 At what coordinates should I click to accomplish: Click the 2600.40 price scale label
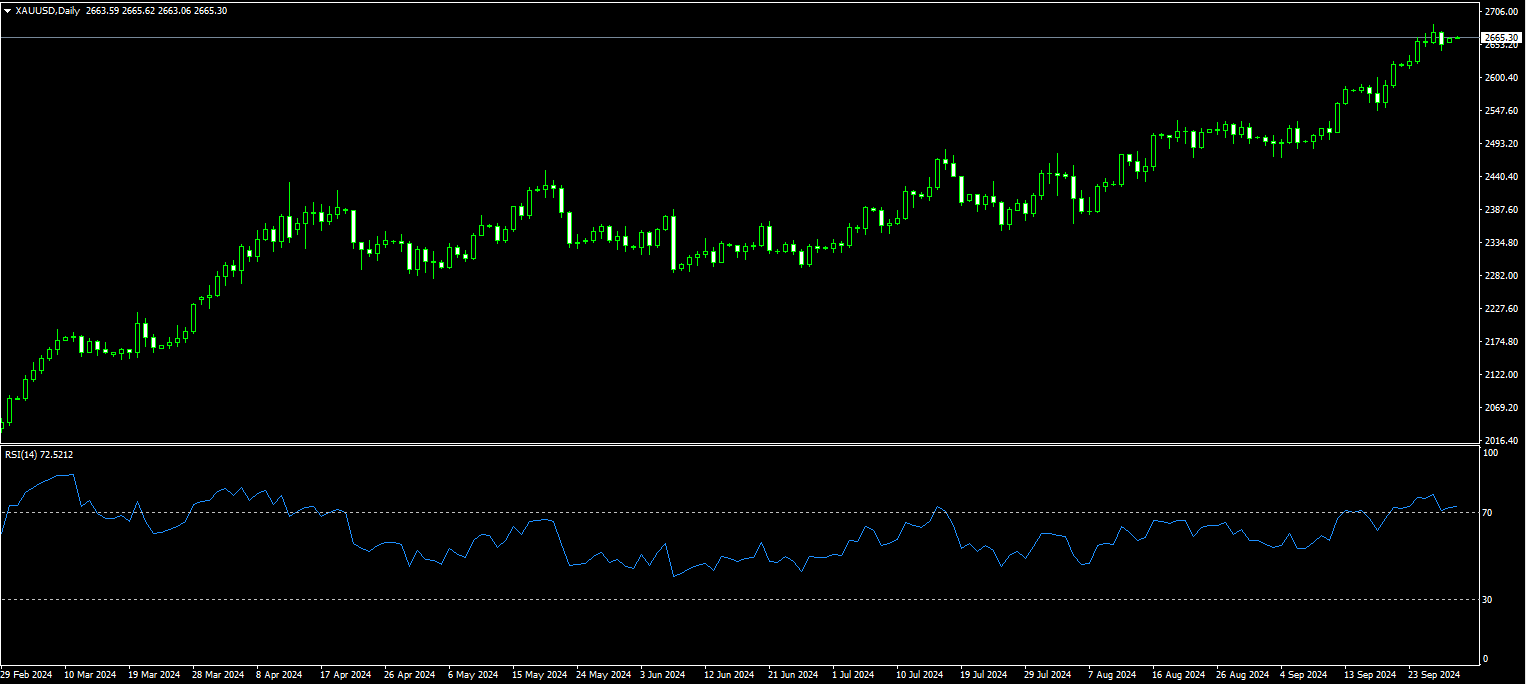click(x=1501, y=78)
